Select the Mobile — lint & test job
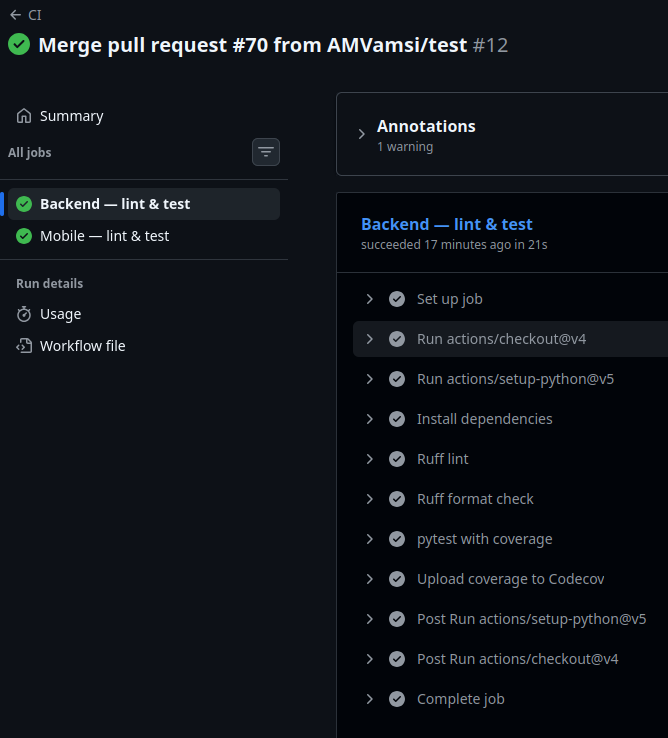Viewport: 668px width, 738px height. pos(144,236)
